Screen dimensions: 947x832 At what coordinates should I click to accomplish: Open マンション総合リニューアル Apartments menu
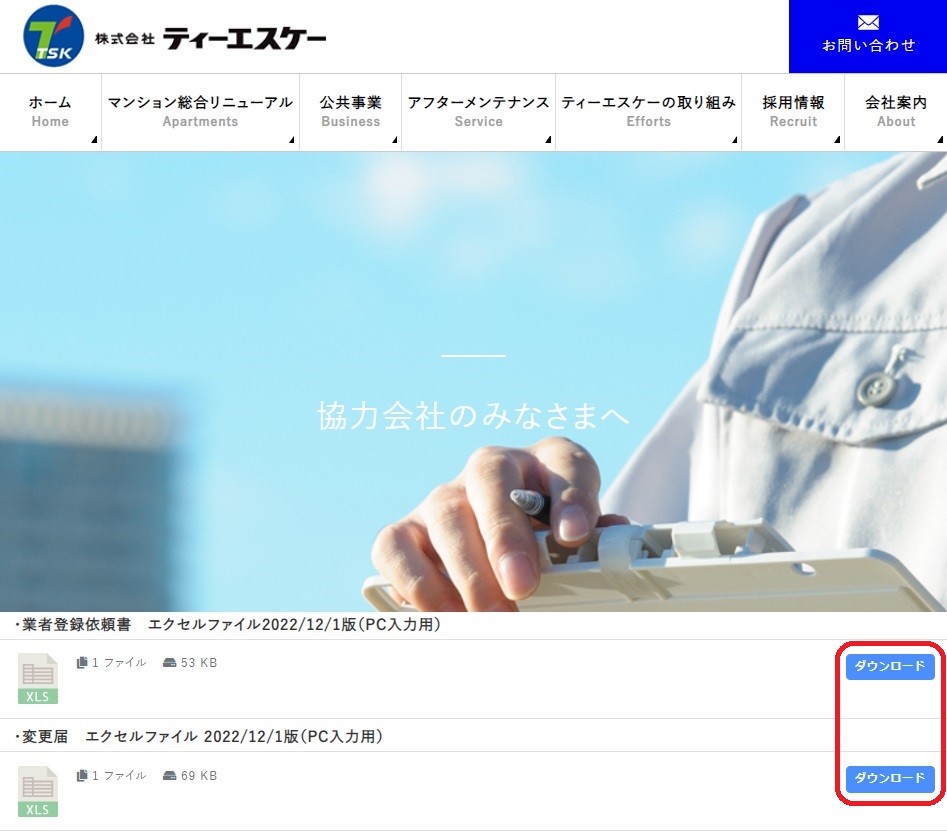tap(201, 112)
